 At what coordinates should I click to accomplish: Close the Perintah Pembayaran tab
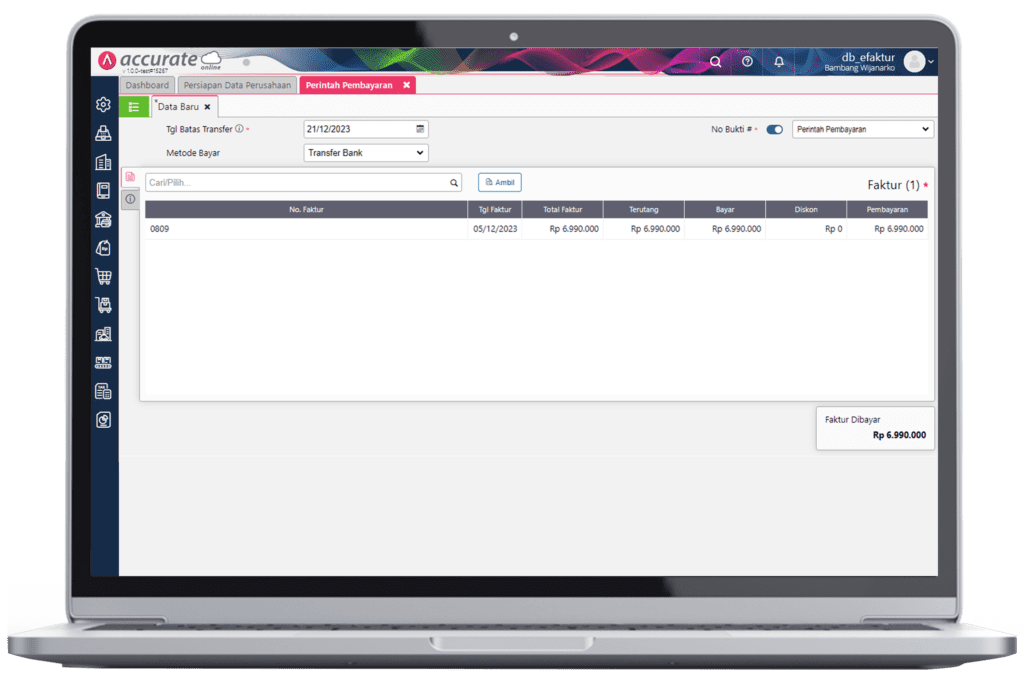pos(406,86)
